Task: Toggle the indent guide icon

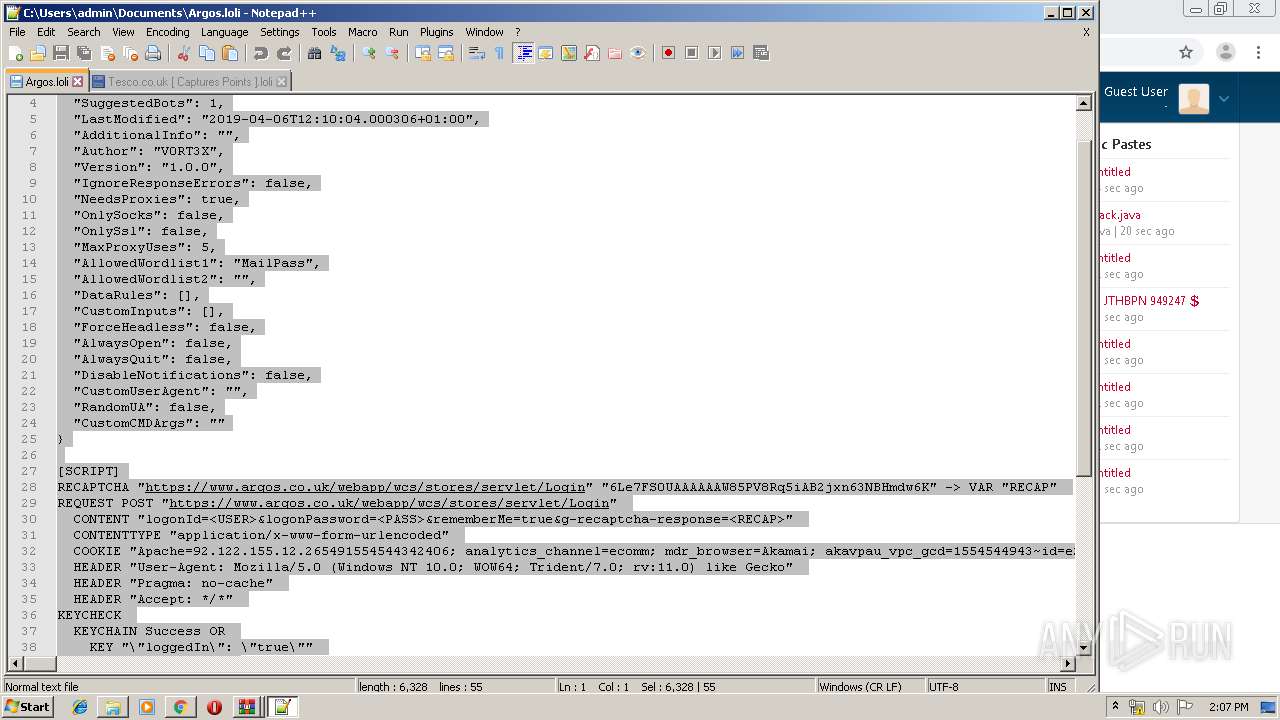Action: pos(523,53)
